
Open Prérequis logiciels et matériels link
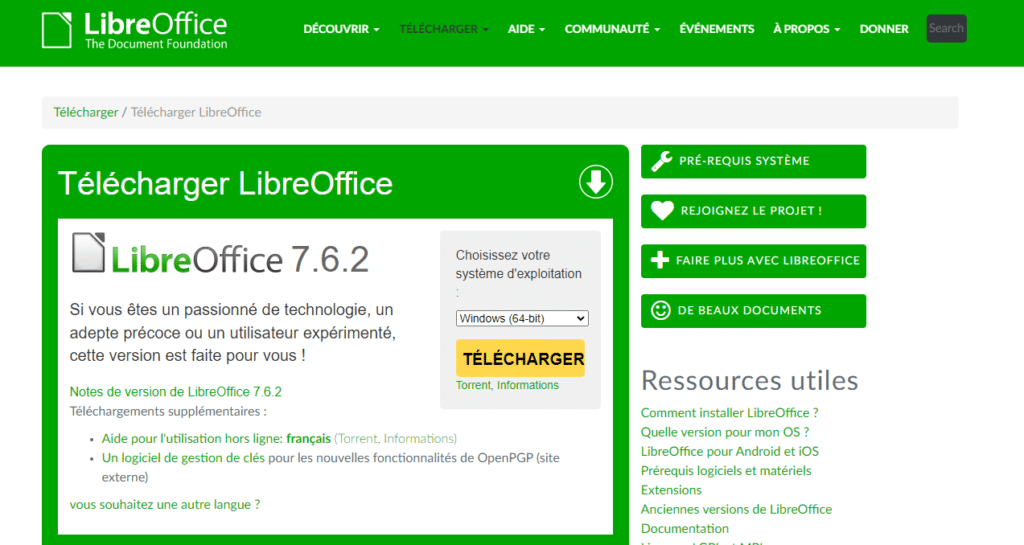point(726,471)
